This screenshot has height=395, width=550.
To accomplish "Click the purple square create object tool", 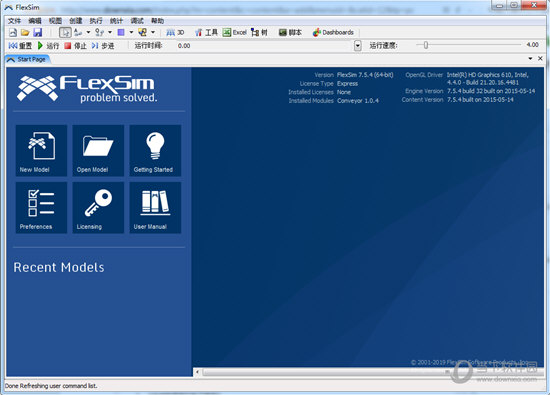I will [121, 33].
